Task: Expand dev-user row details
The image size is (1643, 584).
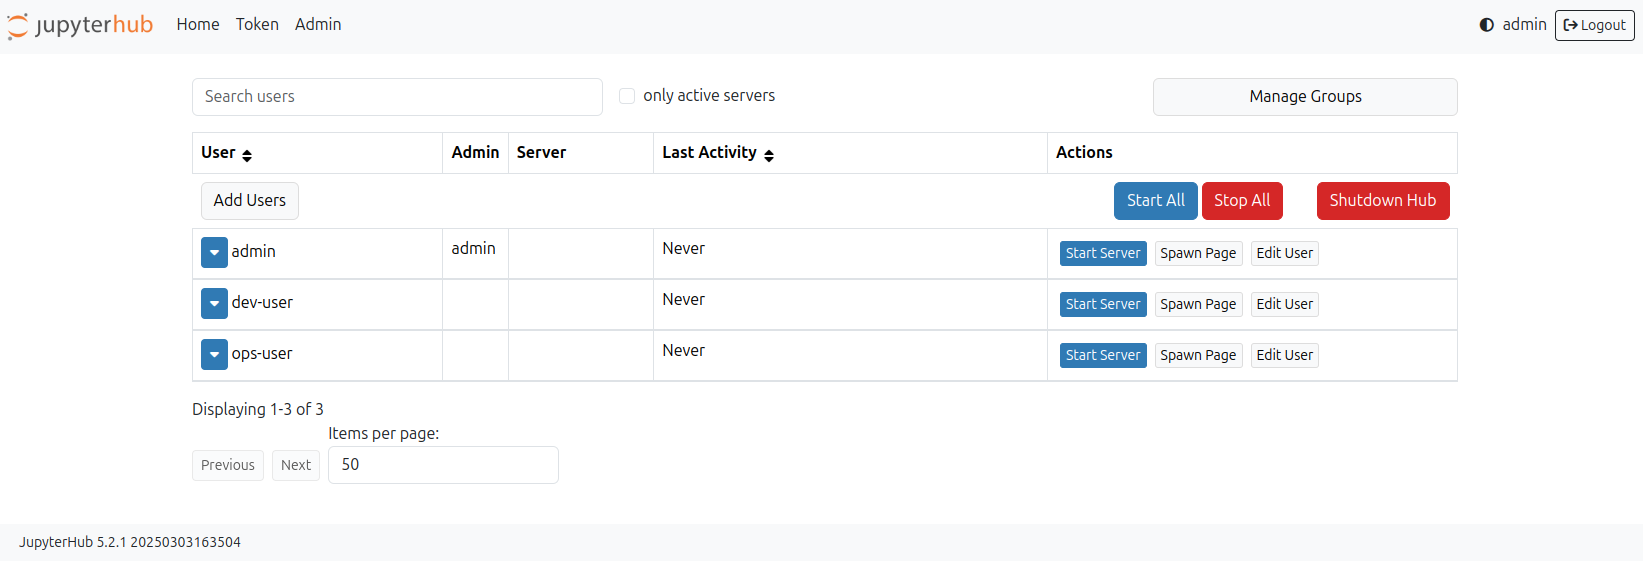Action: pos(214,304)
